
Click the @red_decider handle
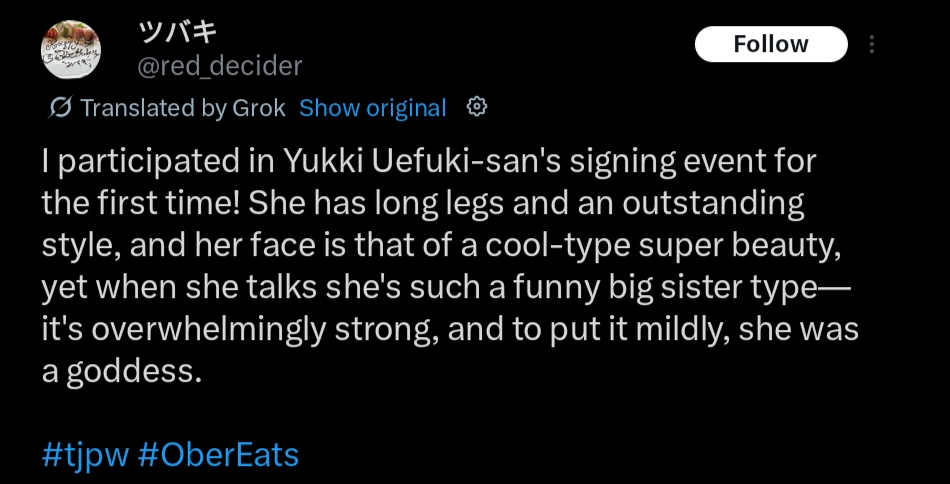tap(217, 66)
